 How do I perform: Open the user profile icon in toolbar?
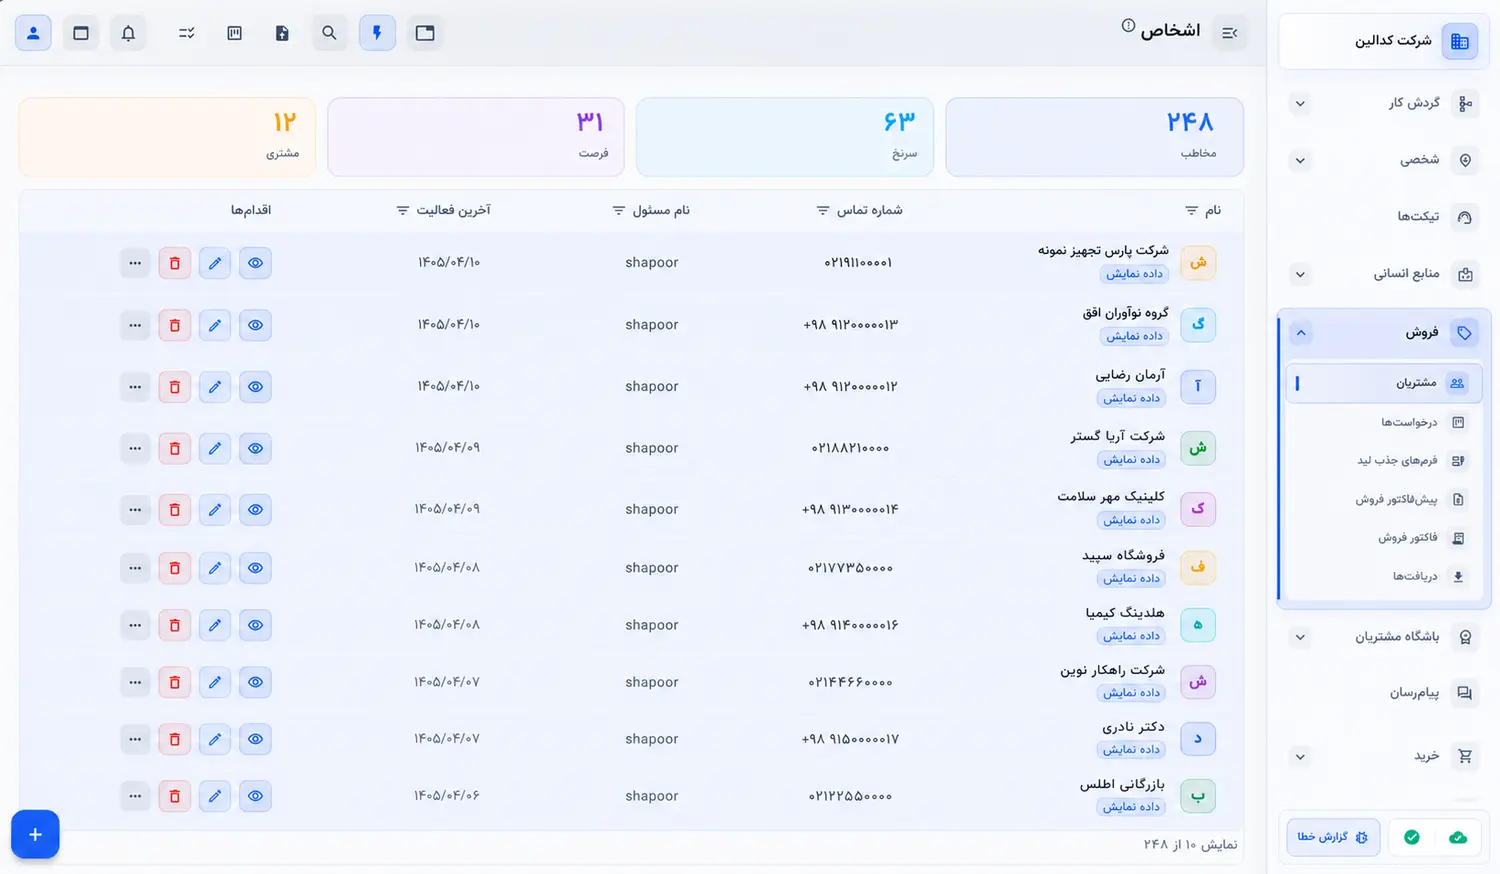[x=33, y=33]
